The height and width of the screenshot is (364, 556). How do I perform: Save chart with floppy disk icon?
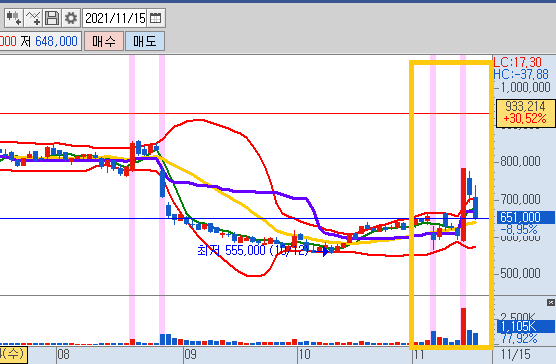coord(52,18)
